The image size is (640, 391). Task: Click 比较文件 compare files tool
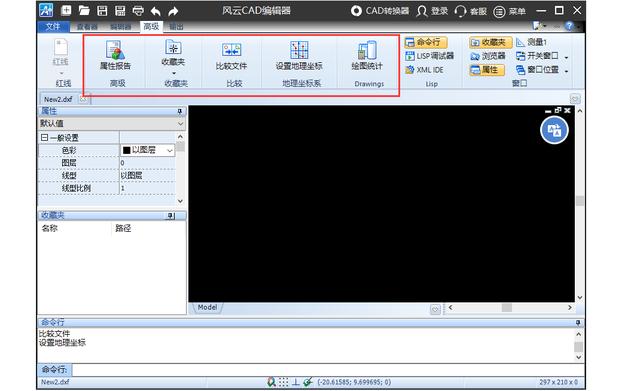click(231, 56)
